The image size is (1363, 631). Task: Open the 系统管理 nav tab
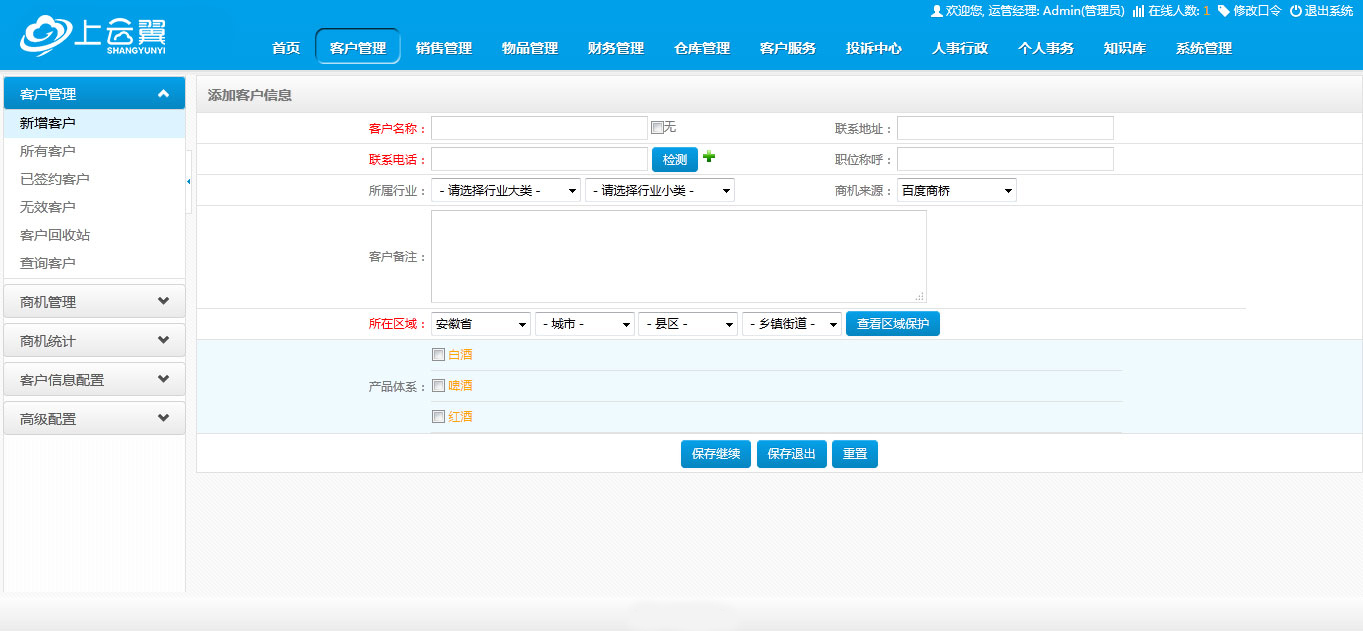1204,48
